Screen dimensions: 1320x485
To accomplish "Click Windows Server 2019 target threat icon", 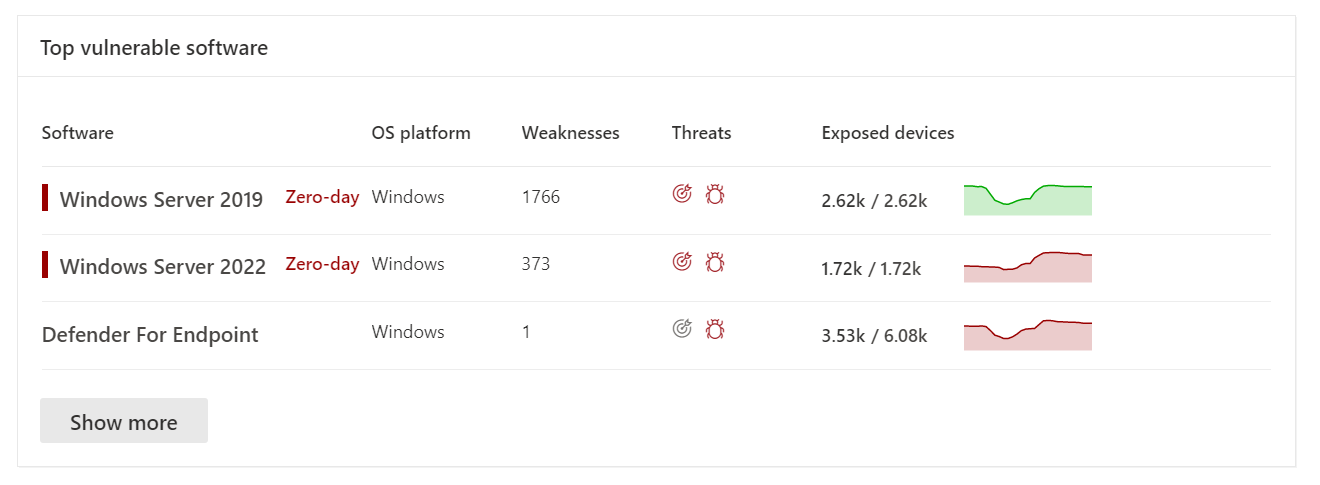I will point(682,194).
